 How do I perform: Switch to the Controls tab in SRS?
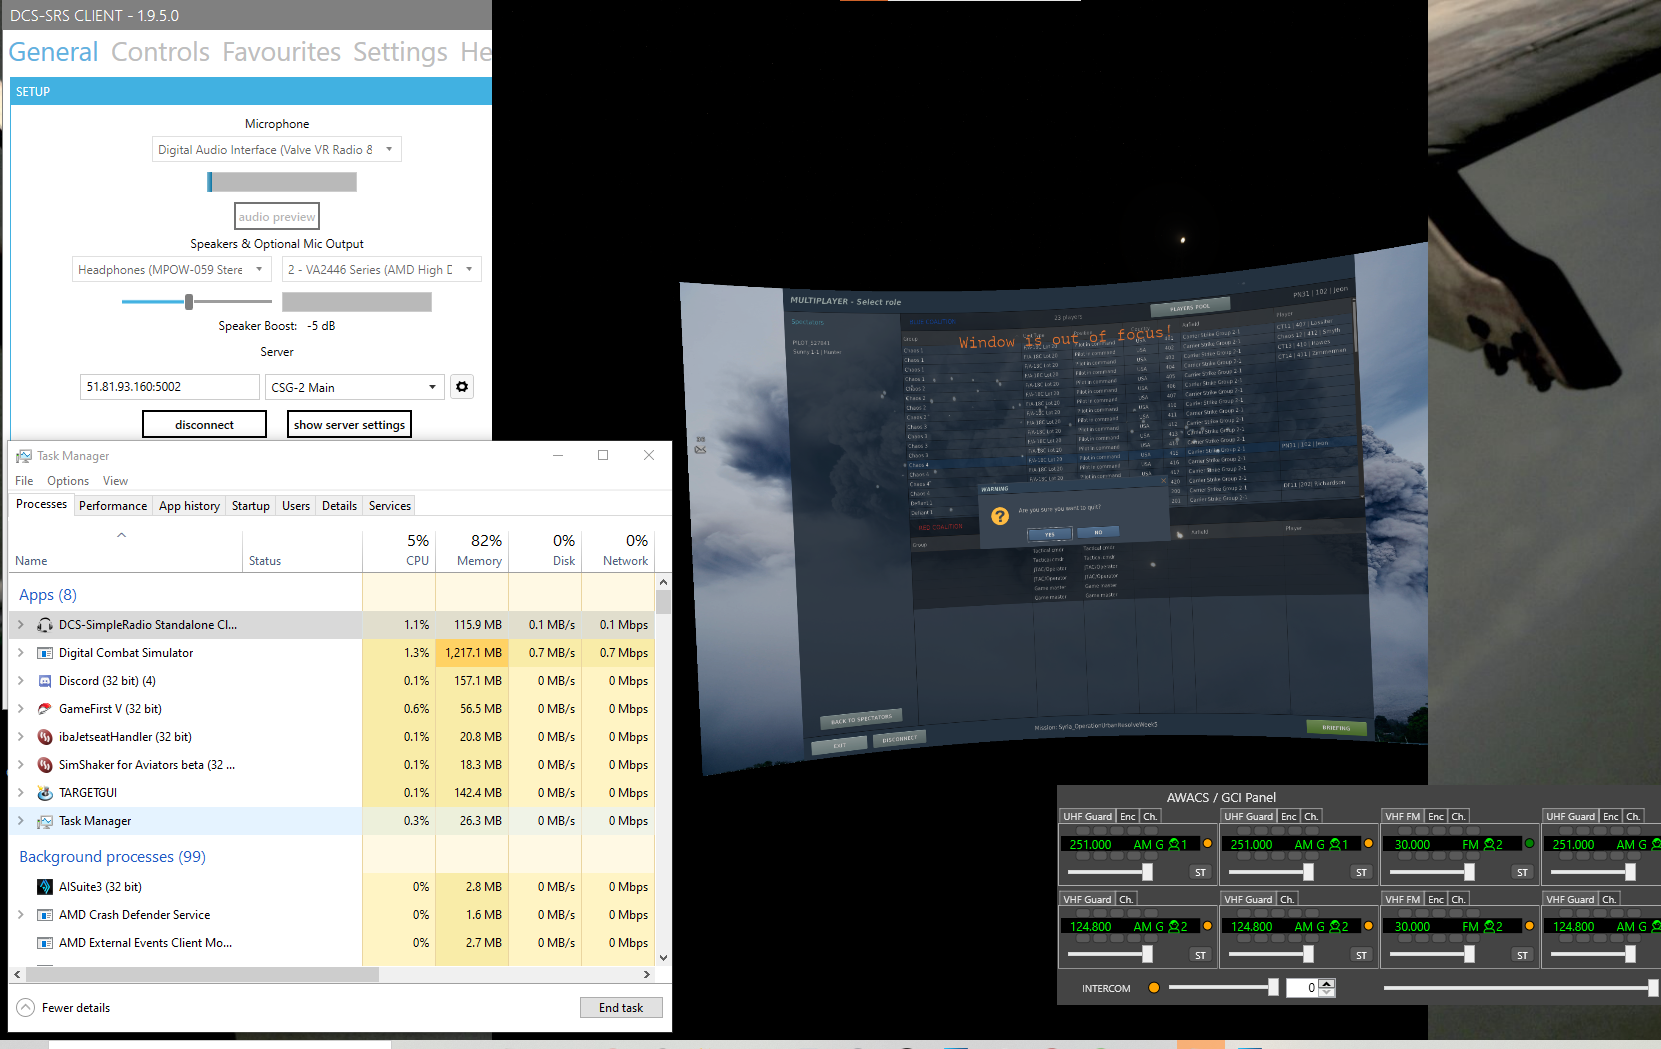point(160,52)
